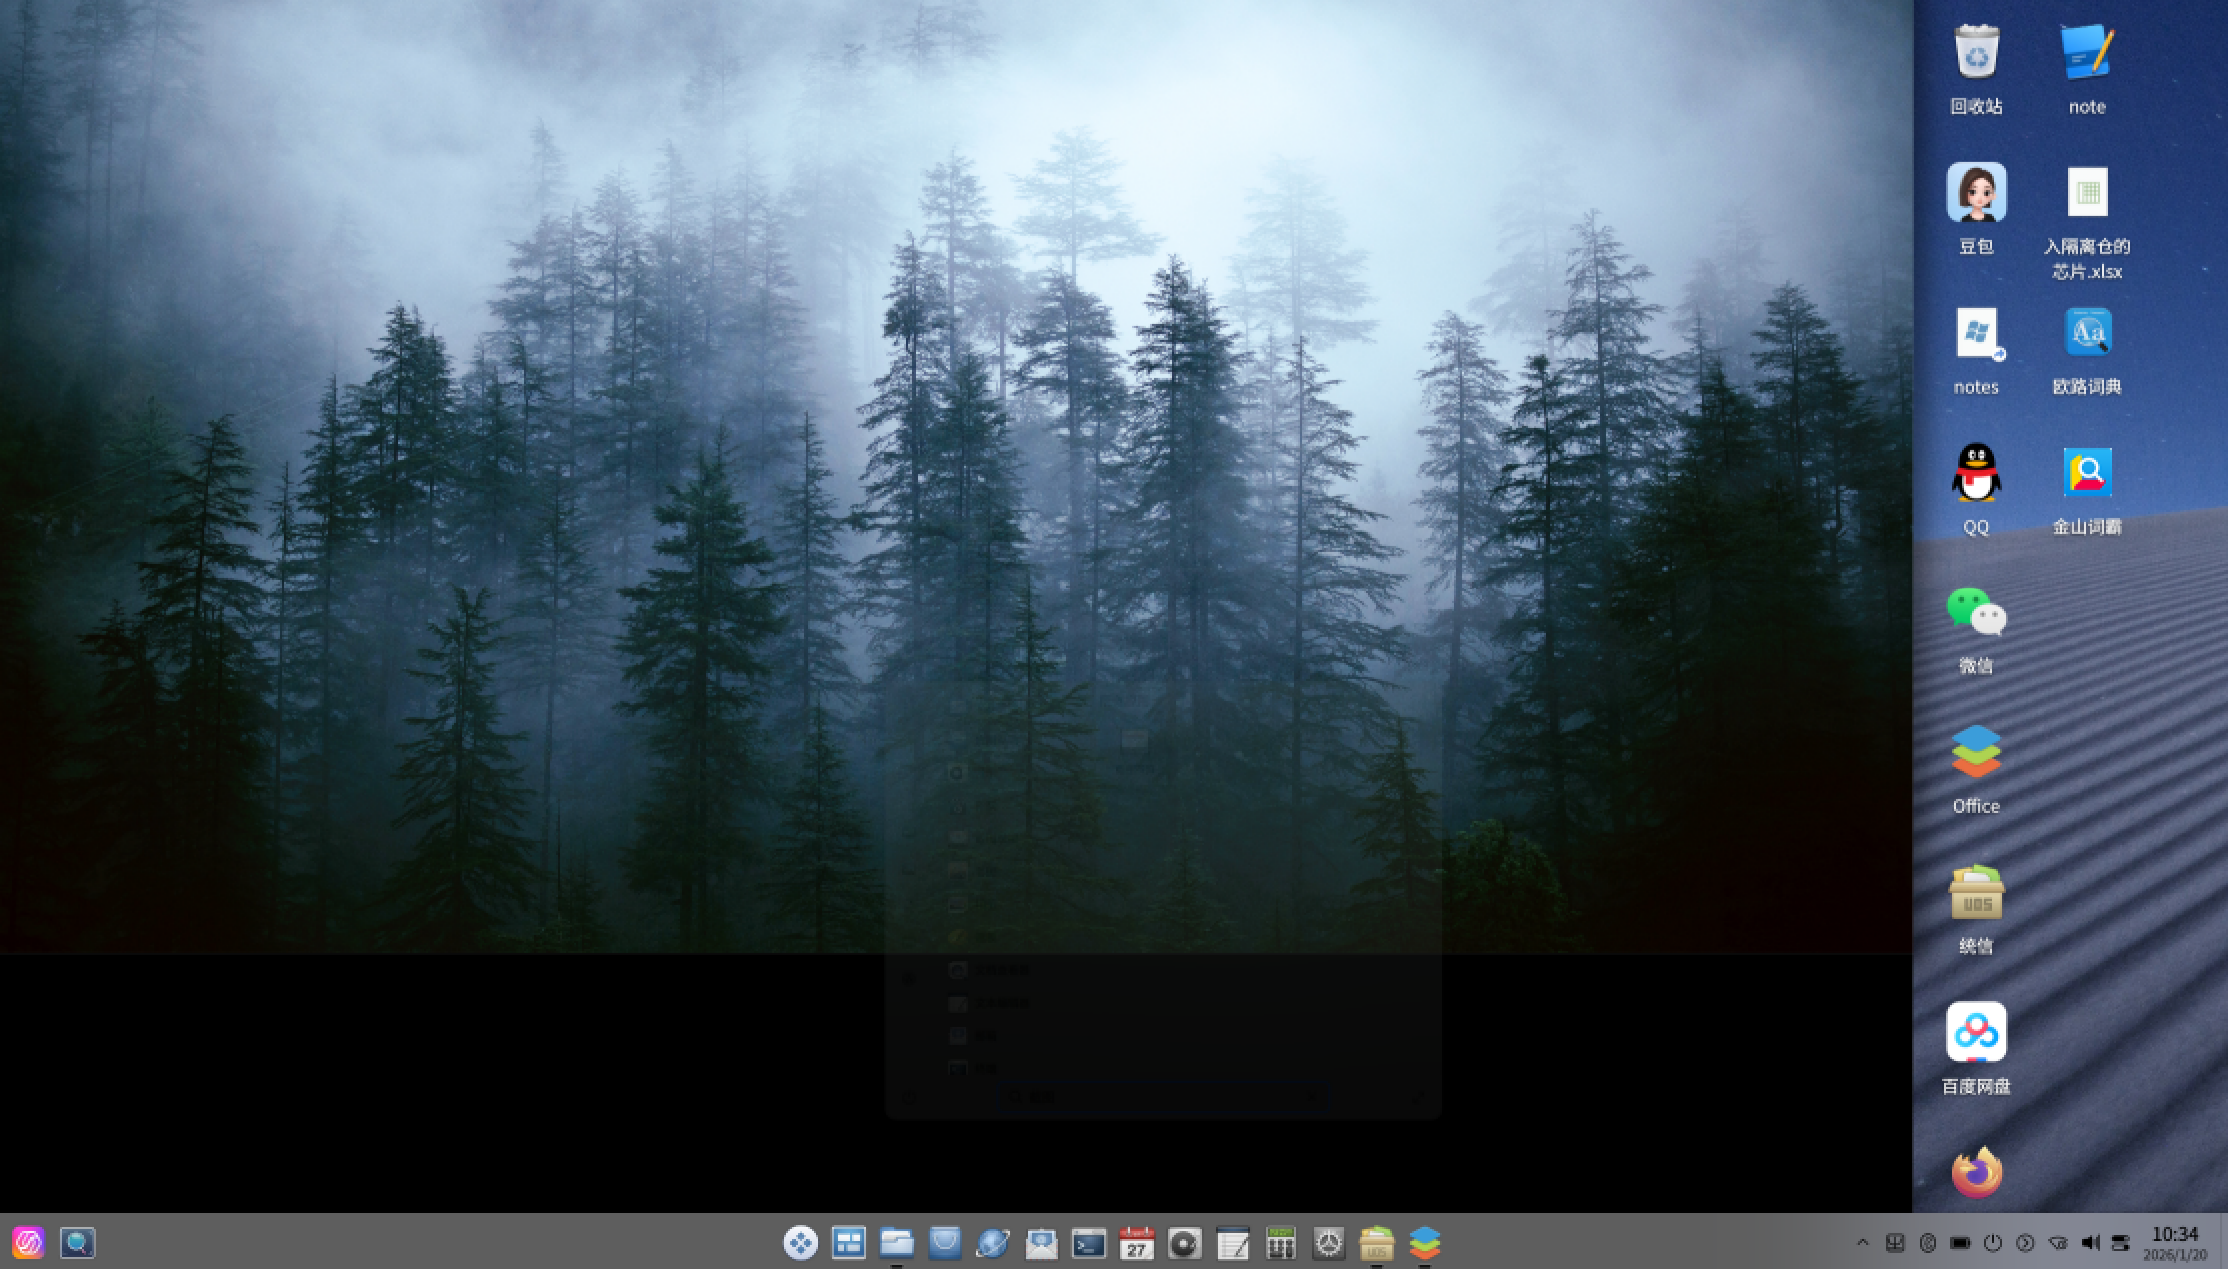Open the browser globe dock icon
Viewport: 2228px width, 1269px height.
tap(992, 1243)
